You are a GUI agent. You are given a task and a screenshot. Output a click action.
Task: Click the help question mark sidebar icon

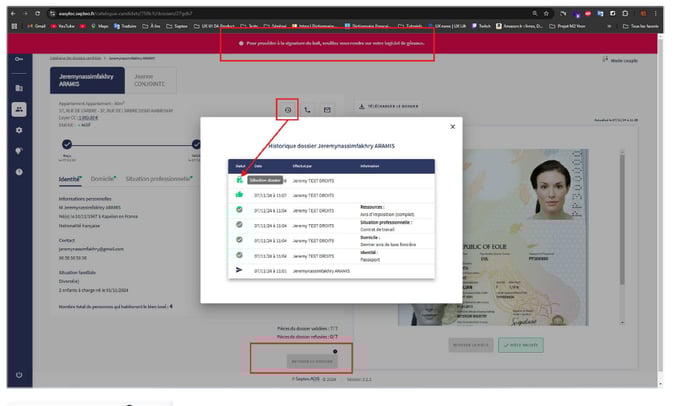pos(19,172)
